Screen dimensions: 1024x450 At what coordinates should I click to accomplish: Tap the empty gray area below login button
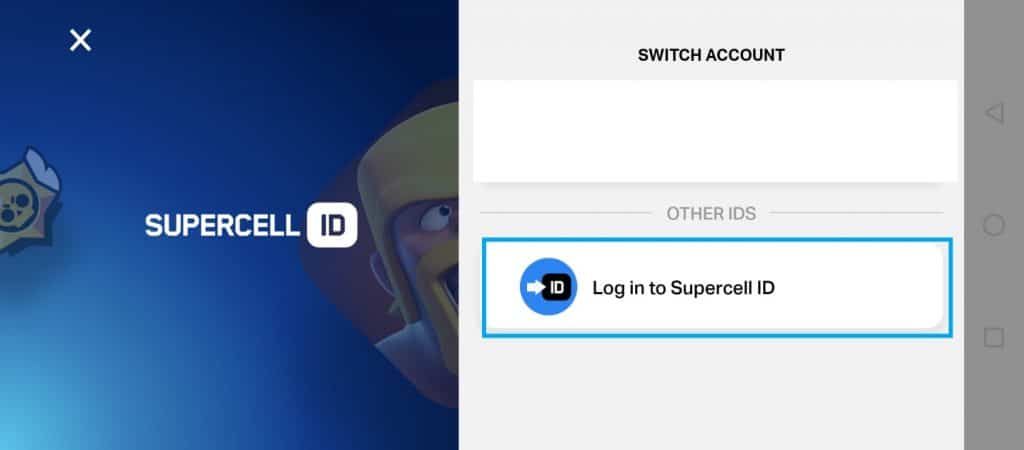(x=711, y=392)
